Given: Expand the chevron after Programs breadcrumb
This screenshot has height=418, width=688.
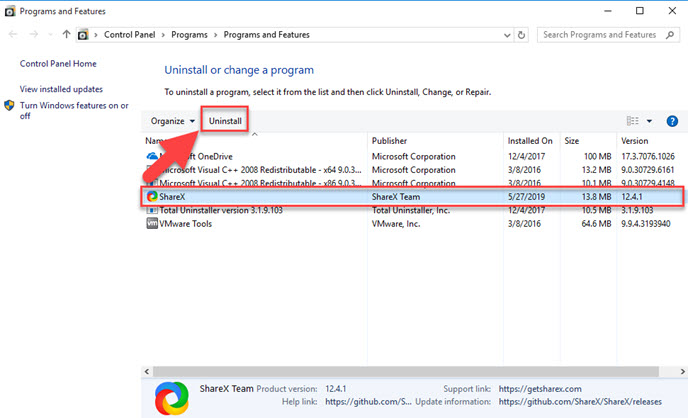Looking at the screenshot, I should (215, 35).
